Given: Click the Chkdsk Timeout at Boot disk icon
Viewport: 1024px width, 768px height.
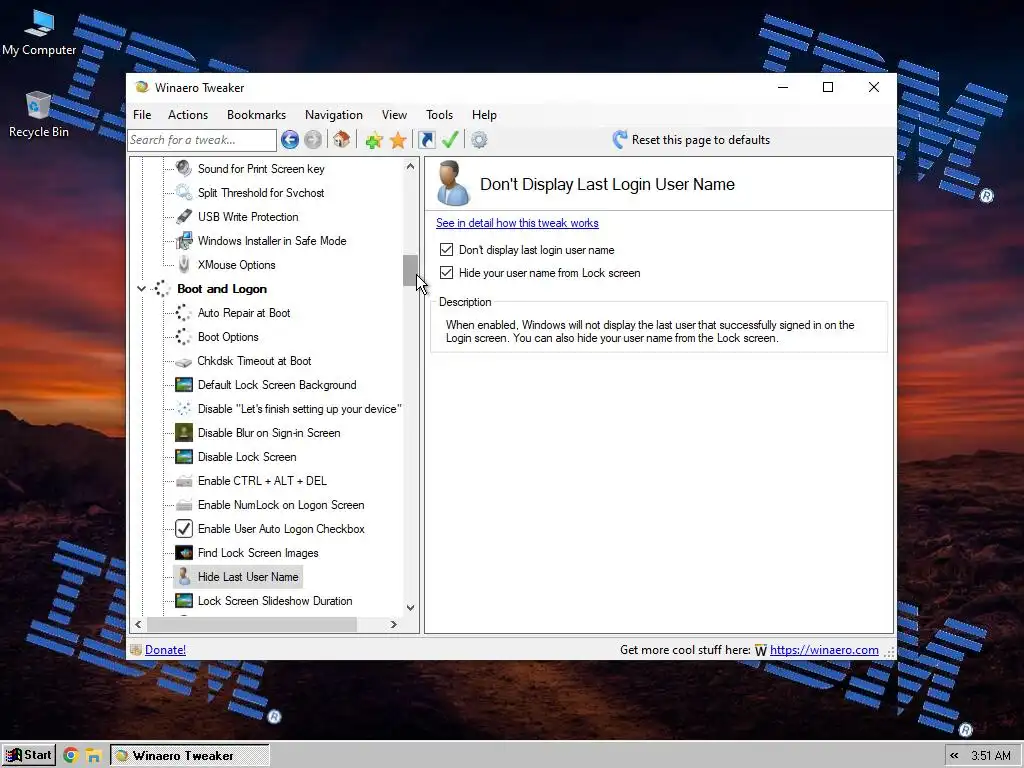Looking at the screenshot, I should coord(184,362).
